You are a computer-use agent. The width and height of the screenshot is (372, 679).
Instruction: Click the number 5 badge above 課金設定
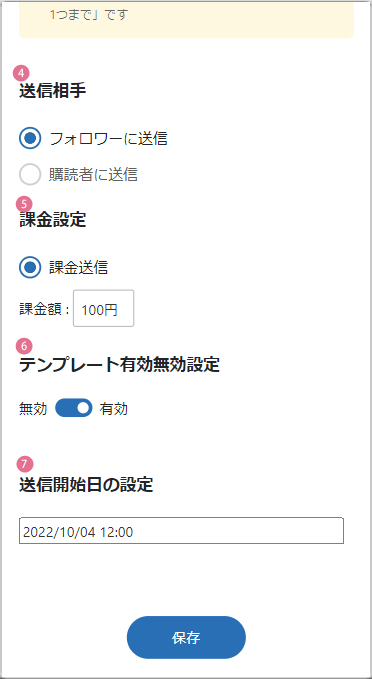point(24,203)
